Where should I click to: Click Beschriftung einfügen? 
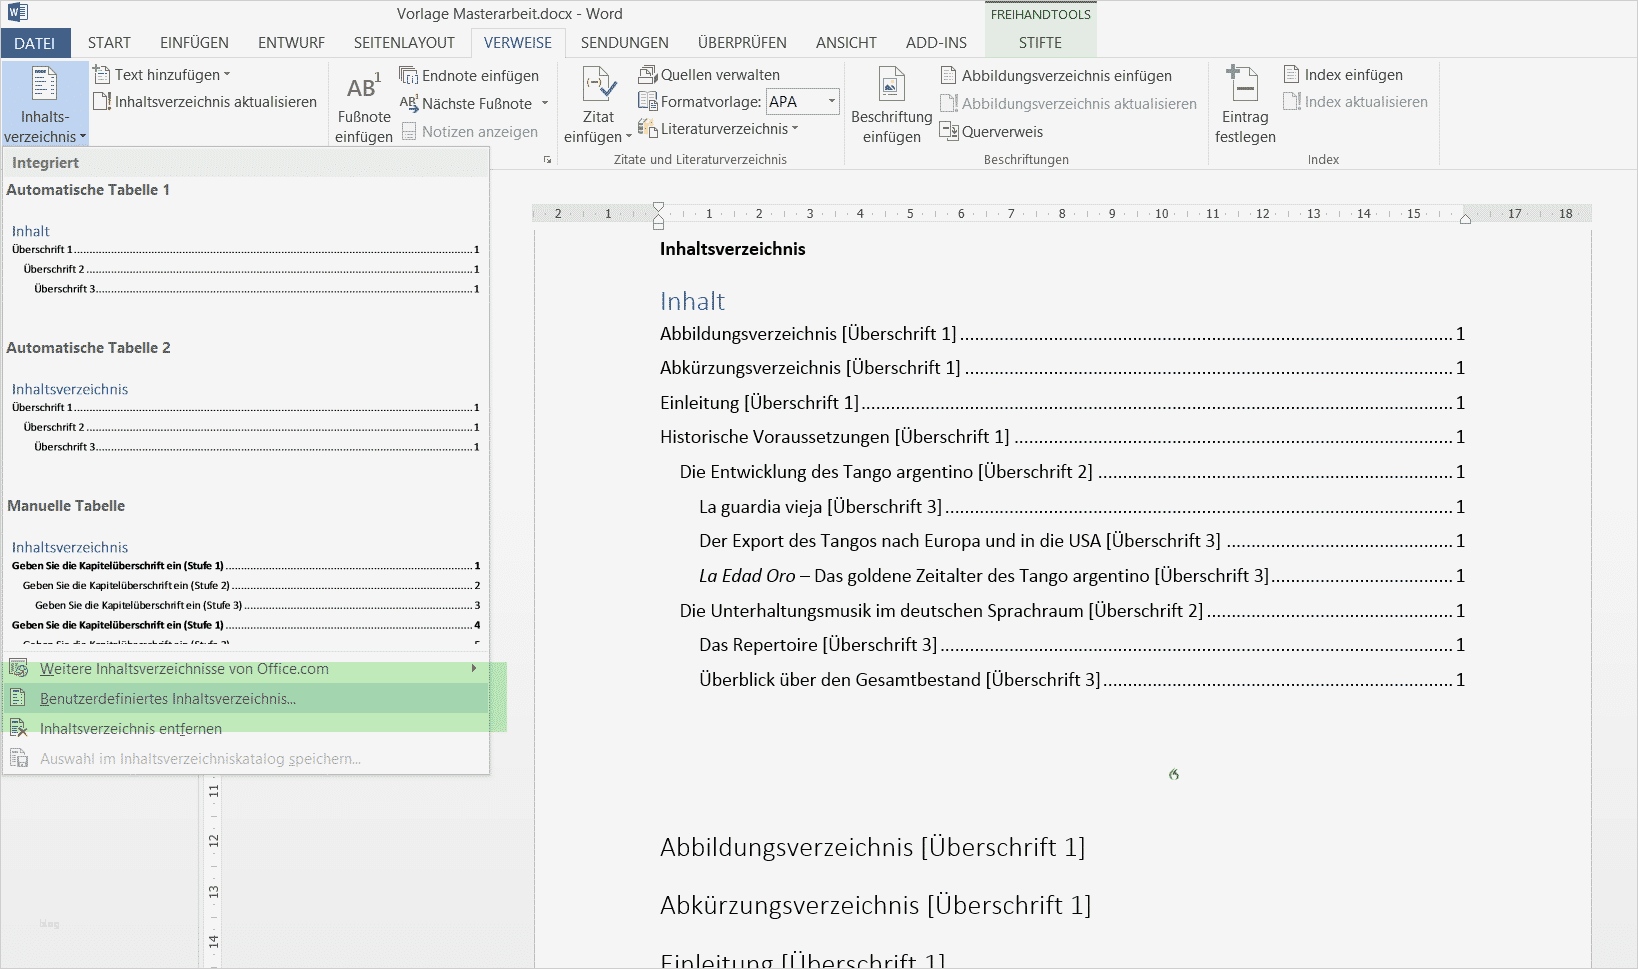coord(890,104)
